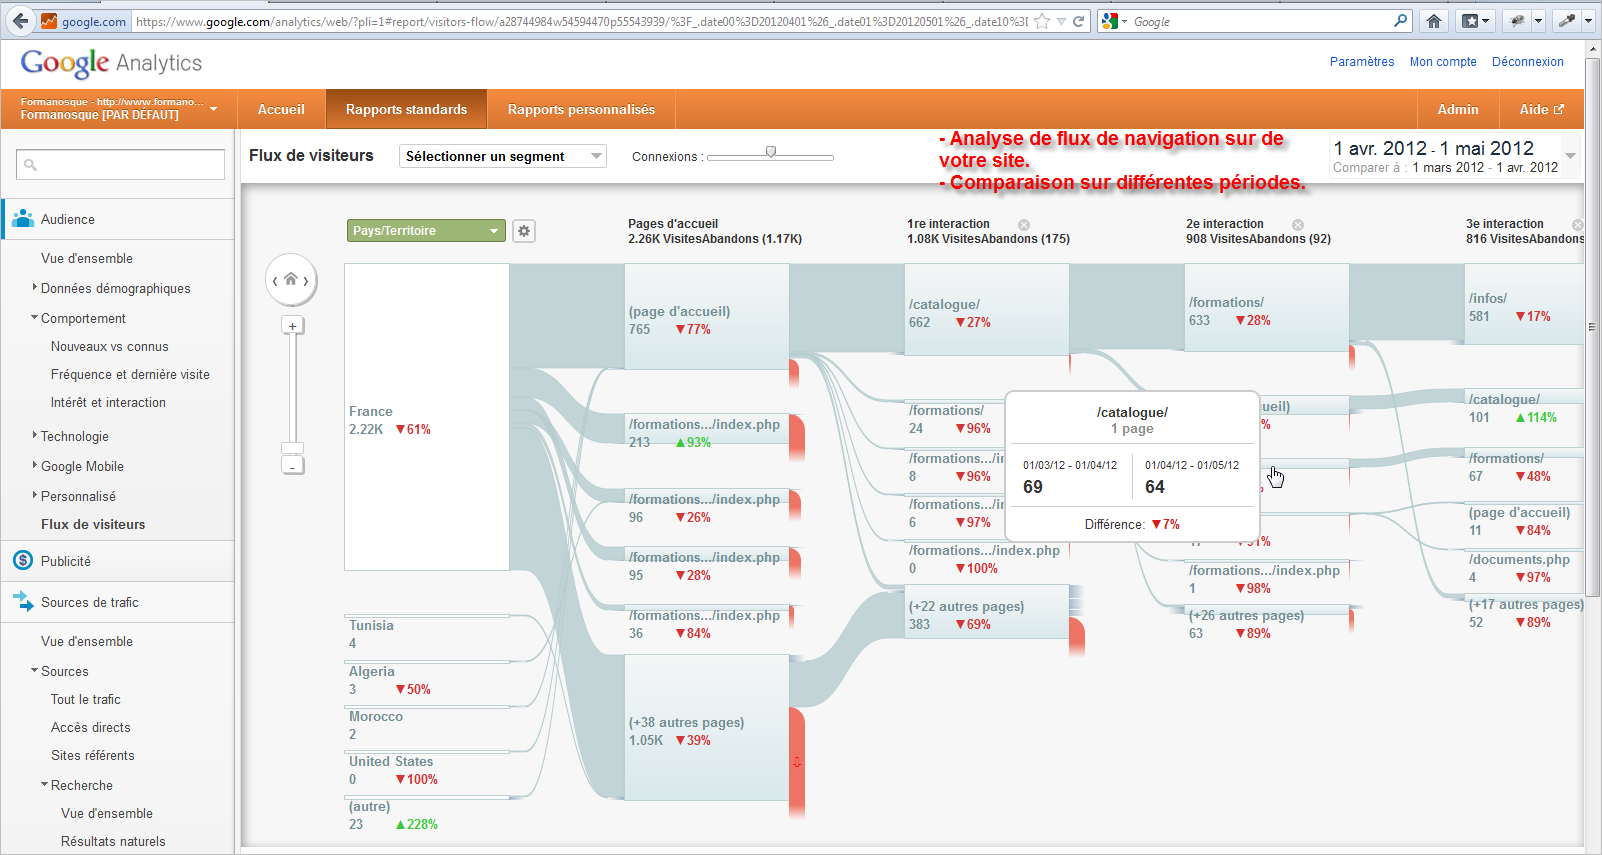Open Aide help tab

[1541, 109]
